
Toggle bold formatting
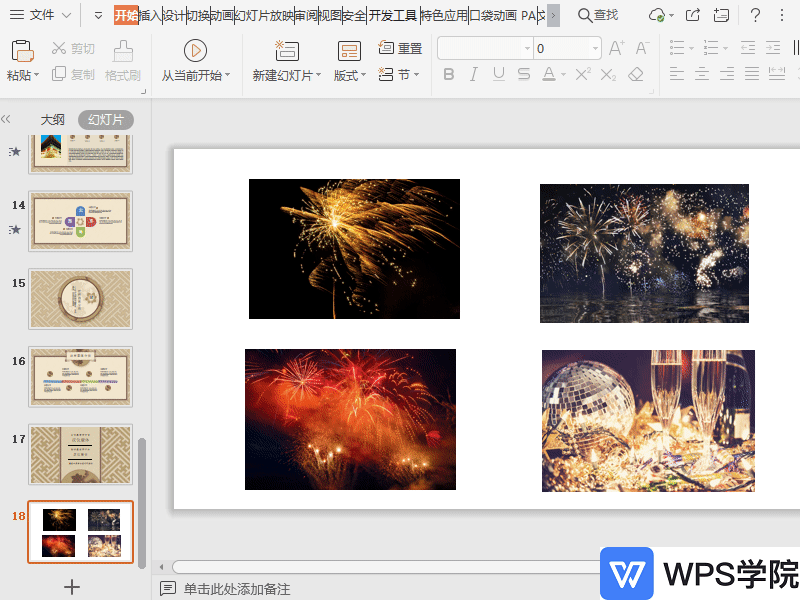(448, 74)
